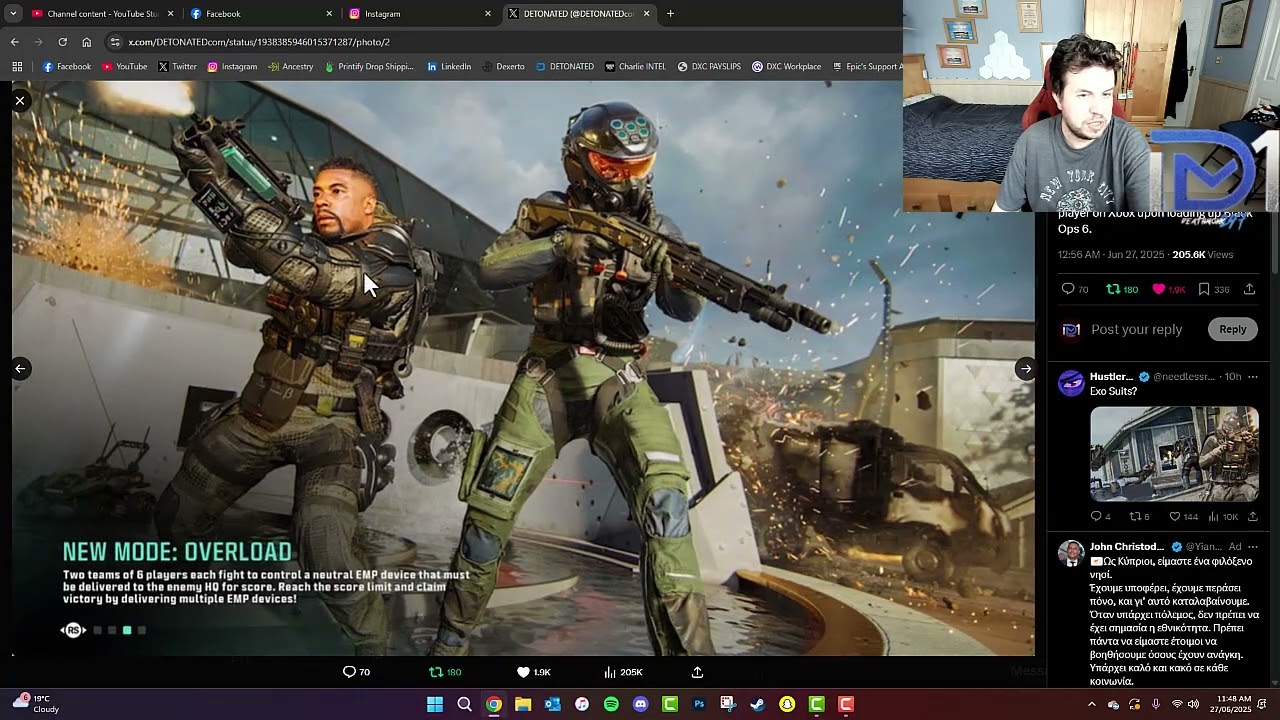
Task: Like the photo using heart icon below
Action: pos(523,672)
